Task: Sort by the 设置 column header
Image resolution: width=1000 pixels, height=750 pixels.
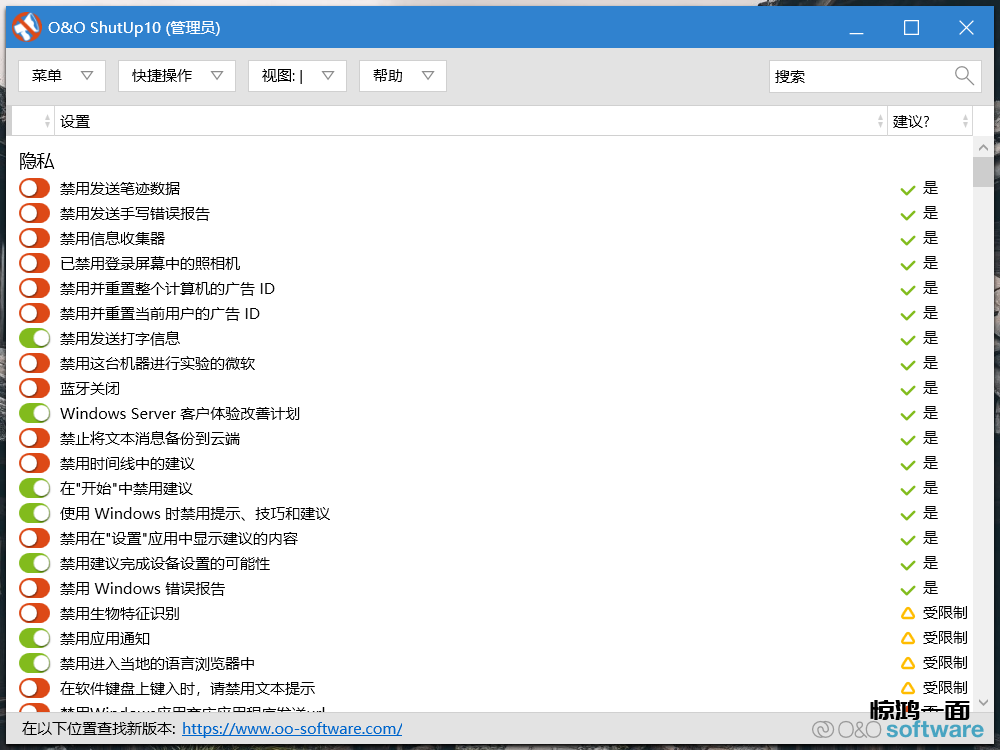Action: [x=75, y=121]
